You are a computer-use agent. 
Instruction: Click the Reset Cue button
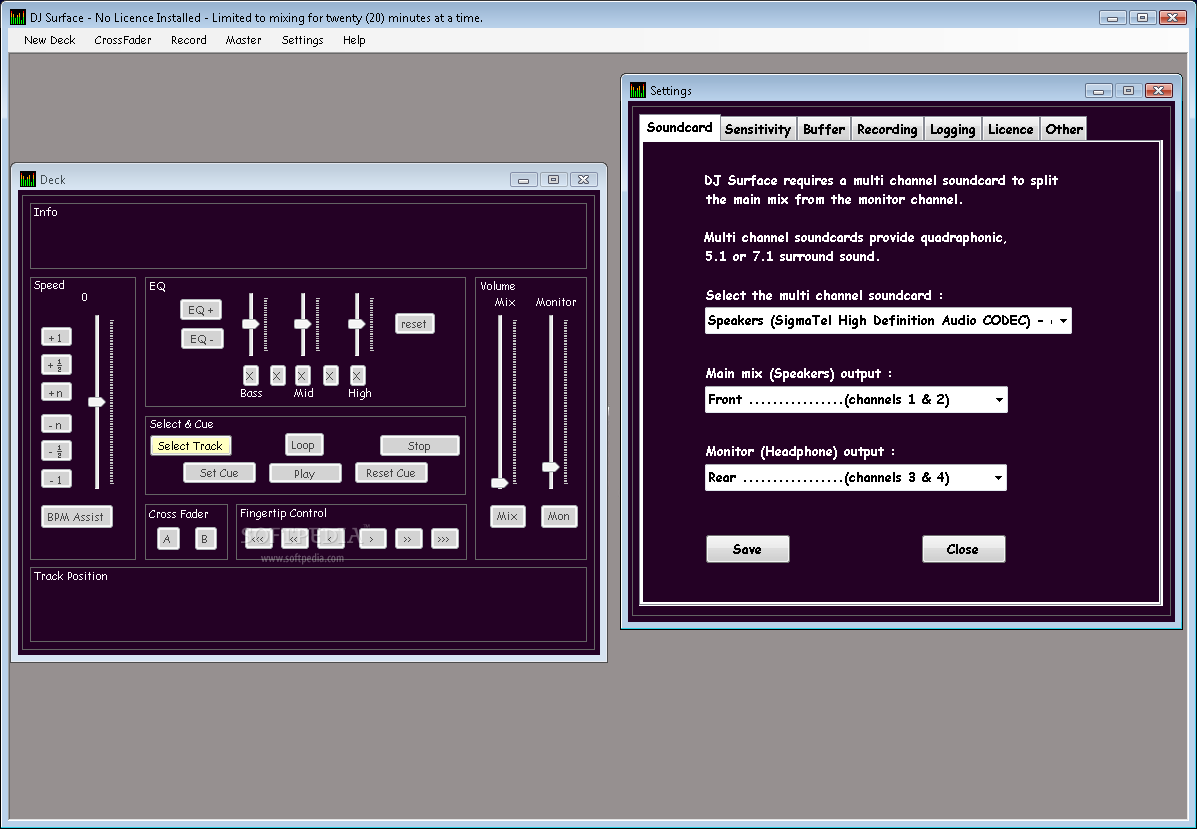[x=391, y=473]
